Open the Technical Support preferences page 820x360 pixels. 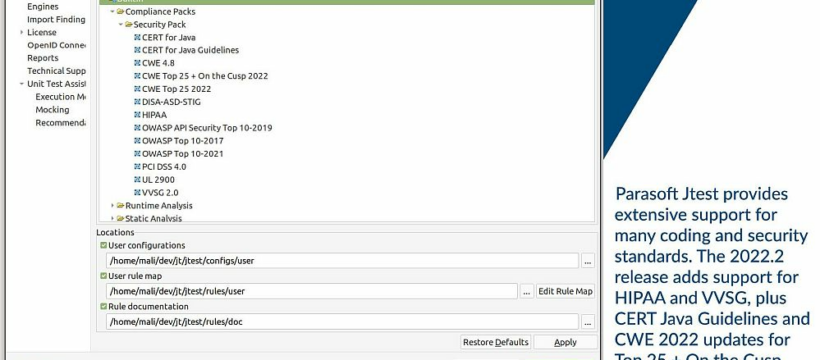point(56,71)
